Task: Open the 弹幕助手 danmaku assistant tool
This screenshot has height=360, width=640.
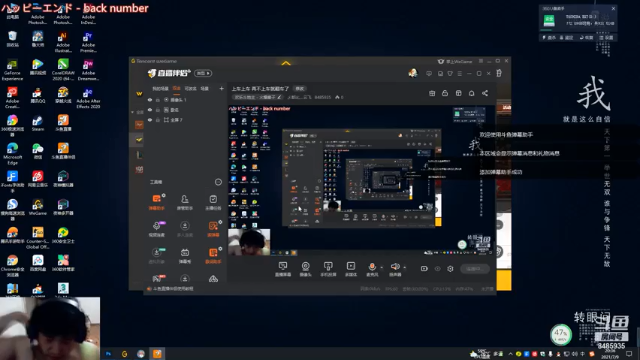Action: [x=156, y=202]
